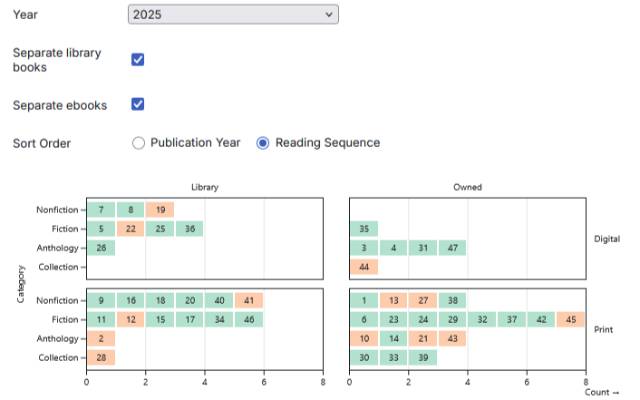Select Reading Sequence sort order
Image resolution: width=640 pixels, height=400 pixels.
(x=263, y=143)
